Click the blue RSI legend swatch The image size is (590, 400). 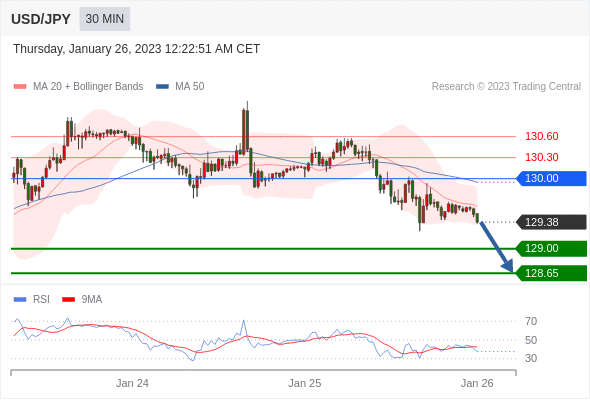(20, 300)
